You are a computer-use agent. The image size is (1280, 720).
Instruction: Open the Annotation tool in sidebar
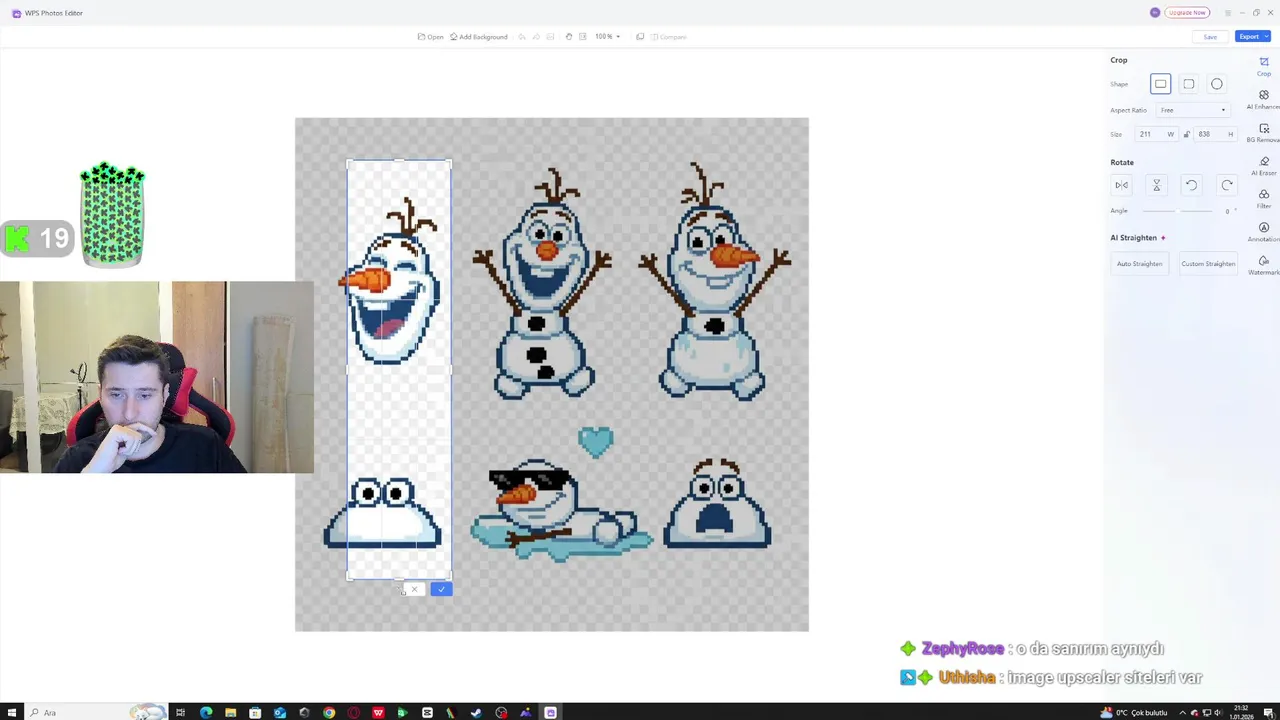[1264, 232]
